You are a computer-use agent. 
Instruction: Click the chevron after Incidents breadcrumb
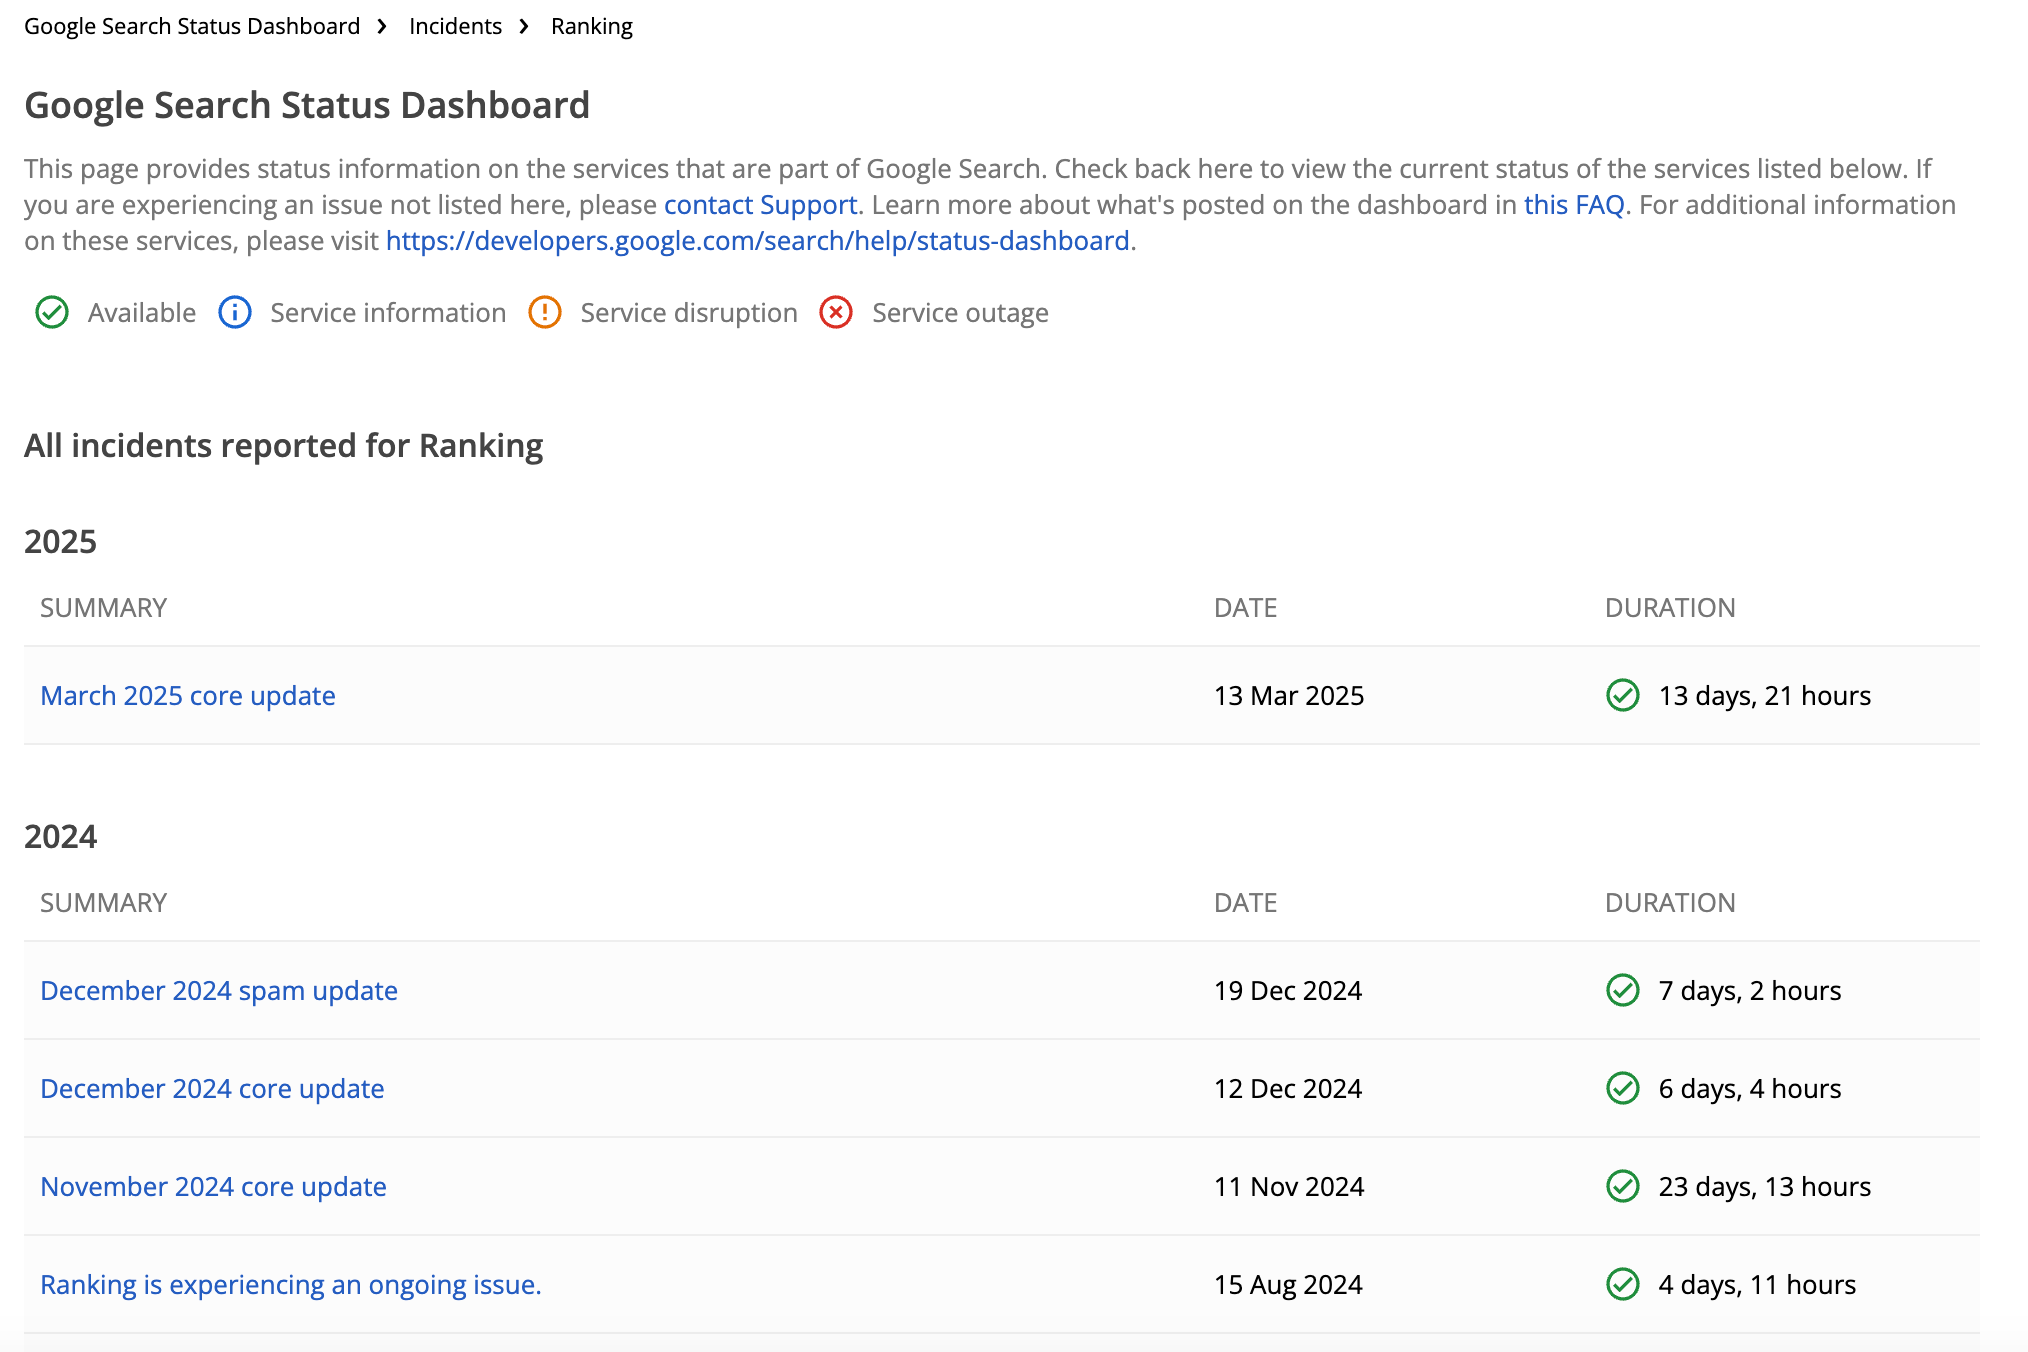click(524, 26)
